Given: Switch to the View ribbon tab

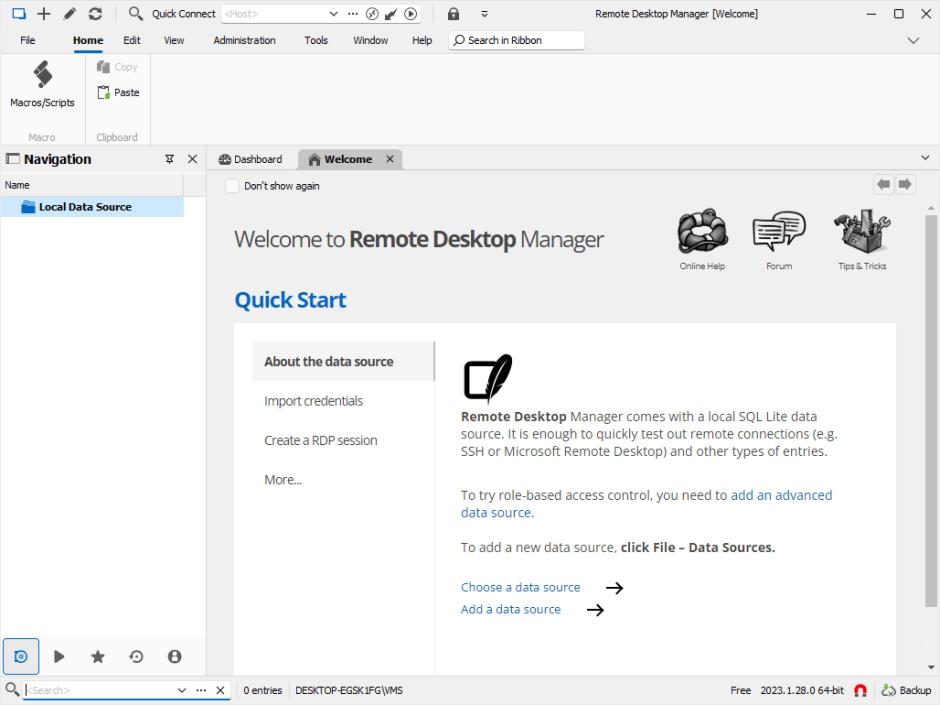Looking at the screenshot, I should [x=174, y=40].
